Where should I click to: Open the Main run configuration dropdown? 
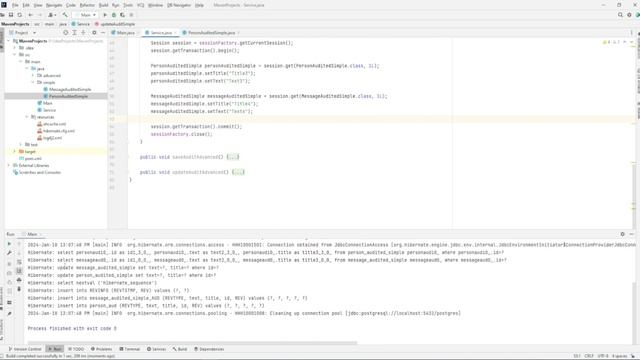pos(86,15)
